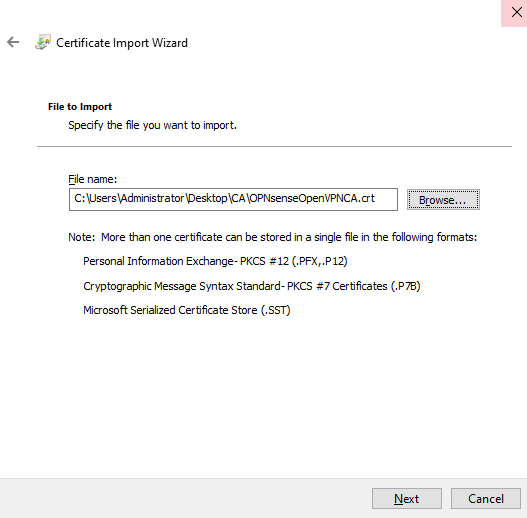
Task: Click the Certificate Import Wizard icon
Action: pos(43,42)
